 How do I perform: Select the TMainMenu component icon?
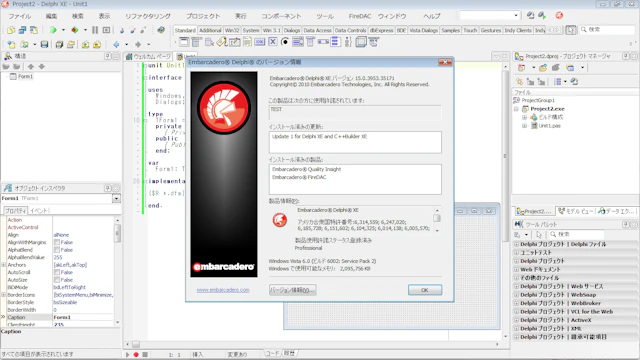pyautogui.click(x=197, y=42)
